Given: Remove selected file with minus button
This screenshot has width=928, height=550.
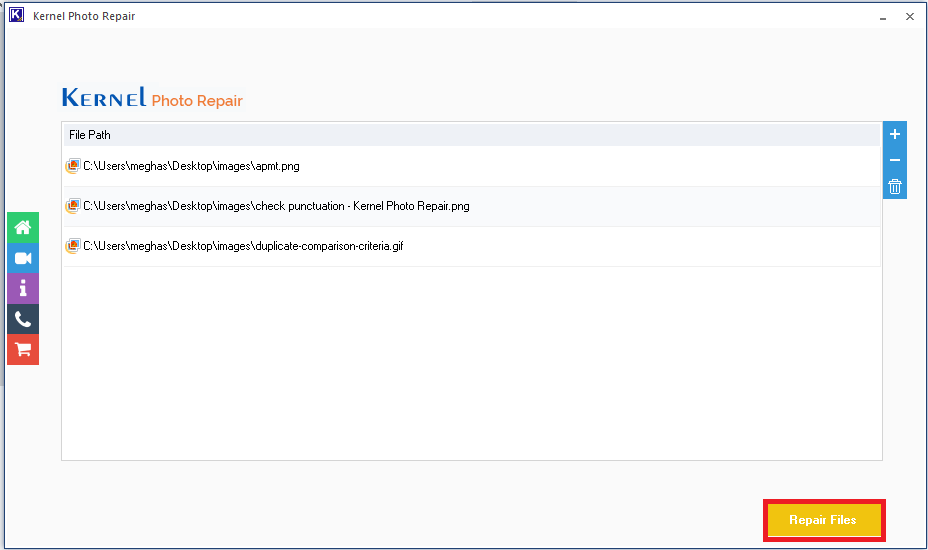Looking at the screenshot, I should coord(895,160).
